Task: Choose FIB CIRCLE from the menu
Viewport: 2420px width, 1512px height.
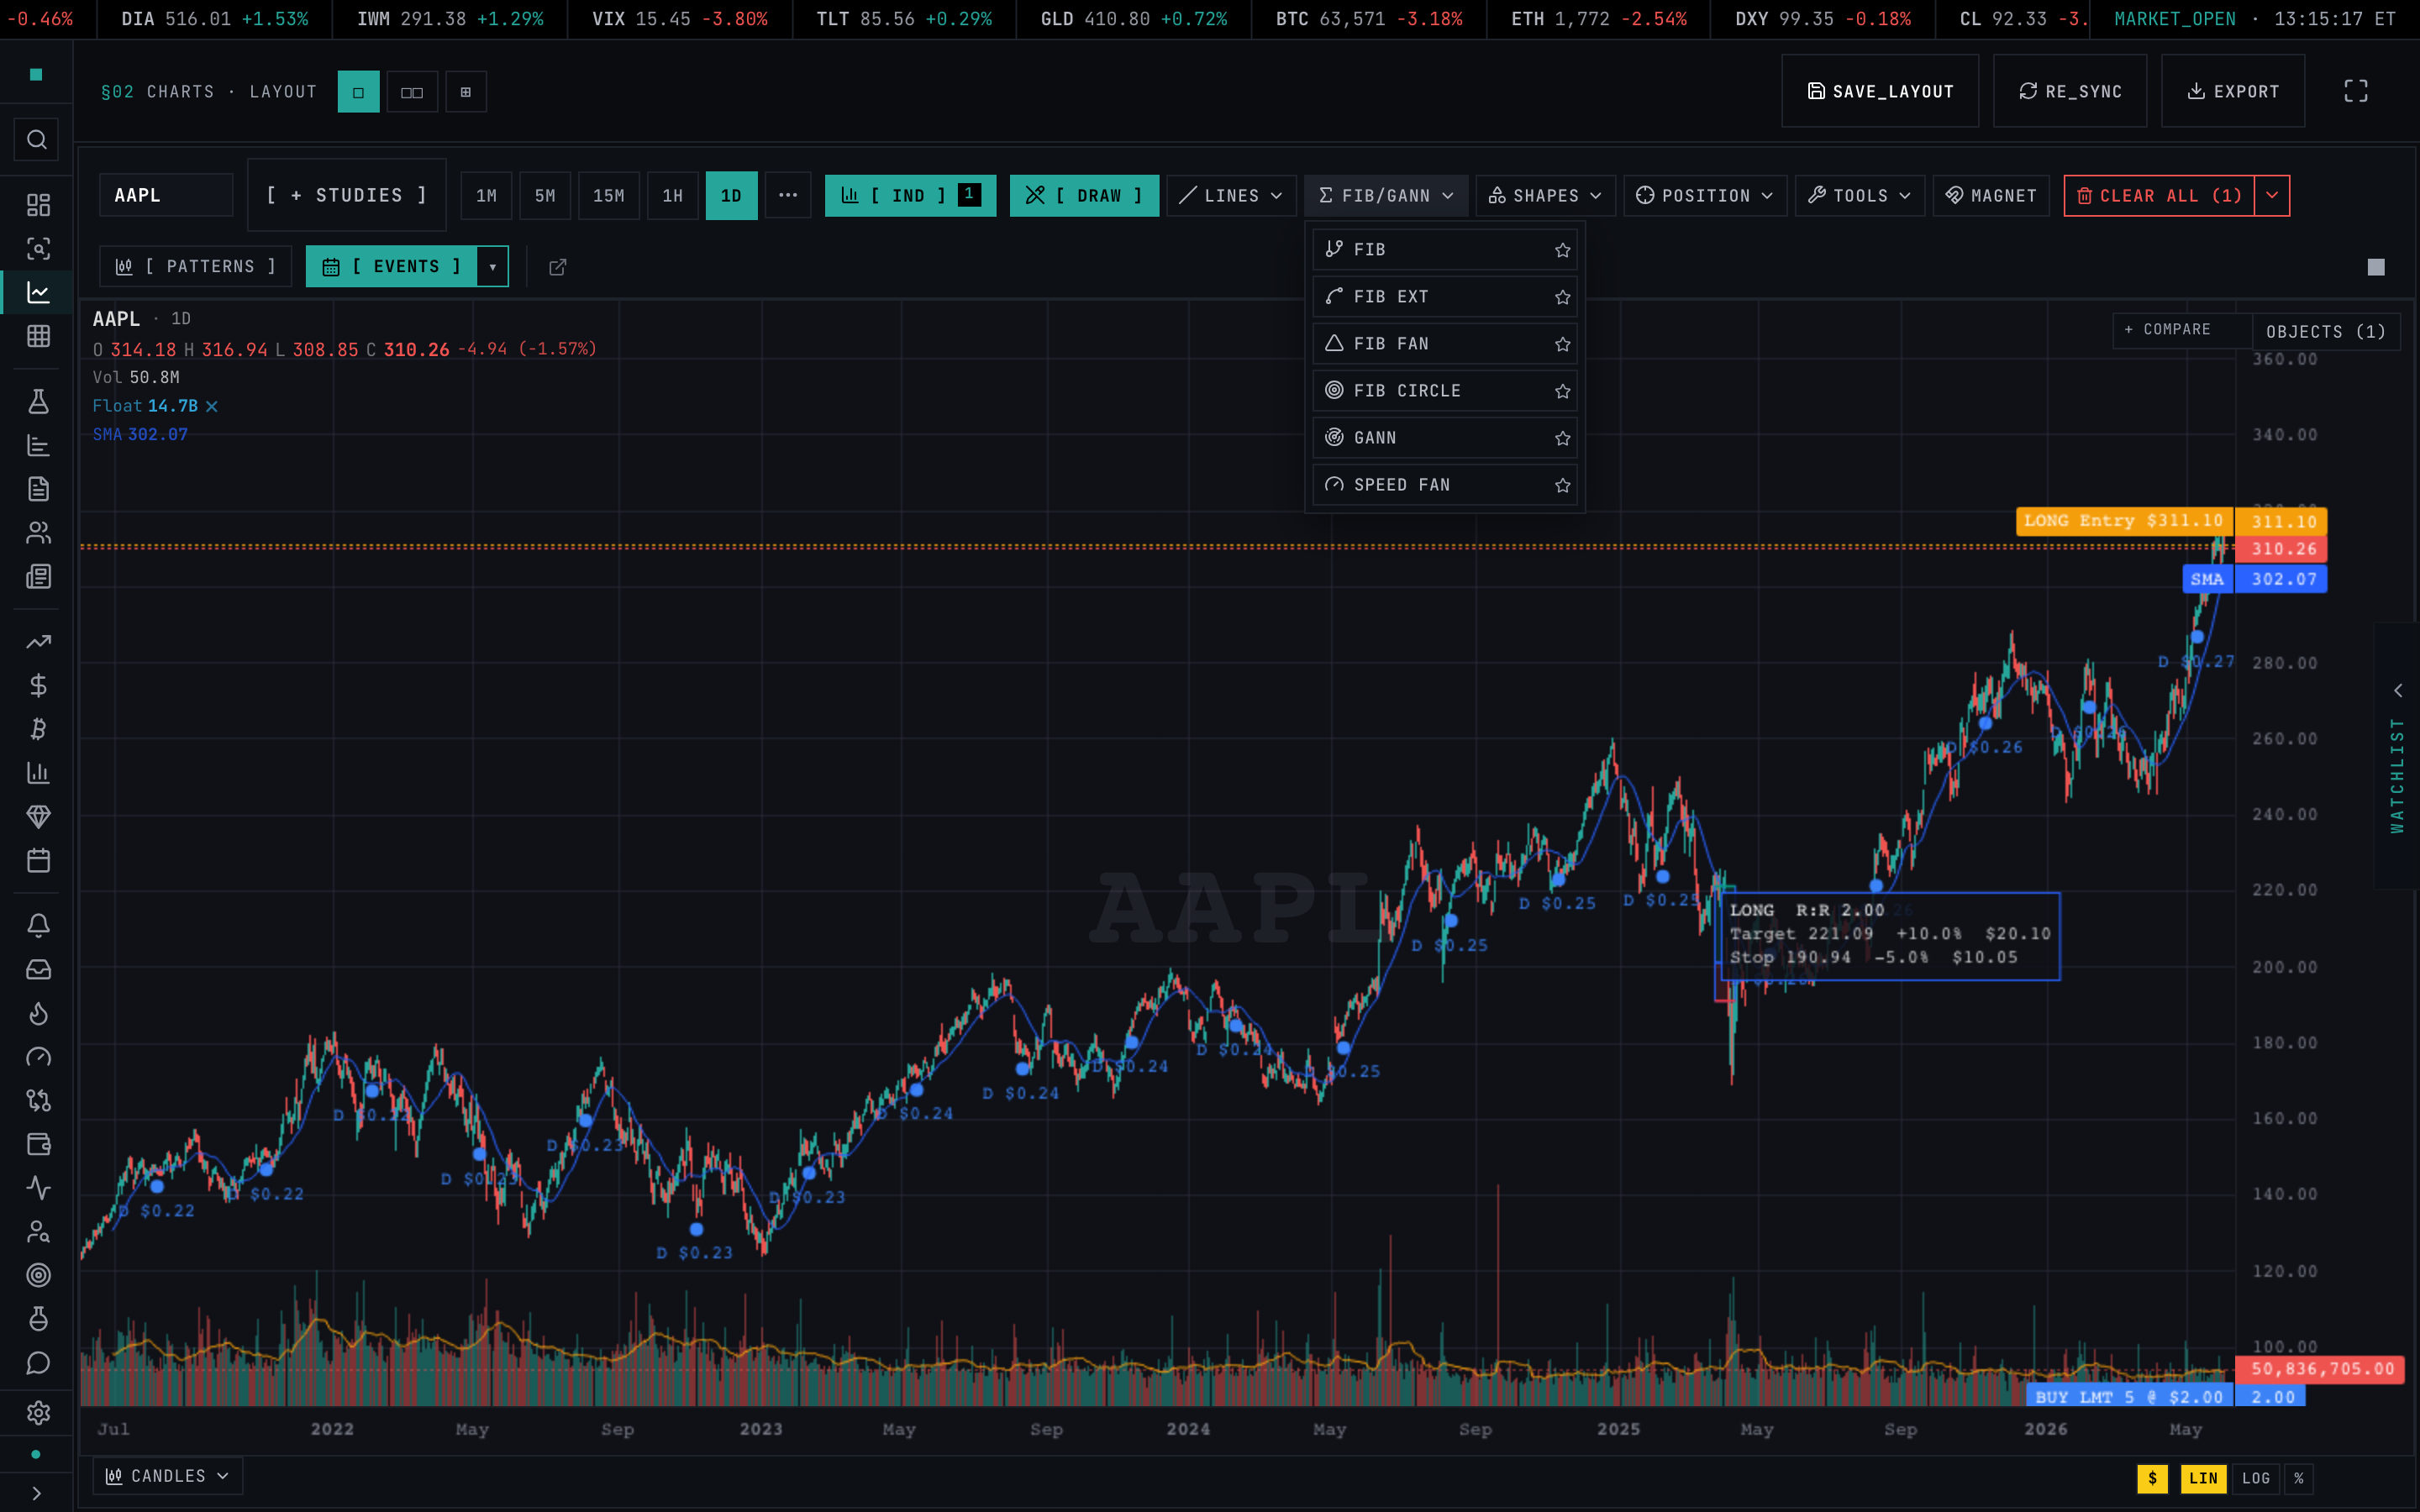Action: (1445, 391)
